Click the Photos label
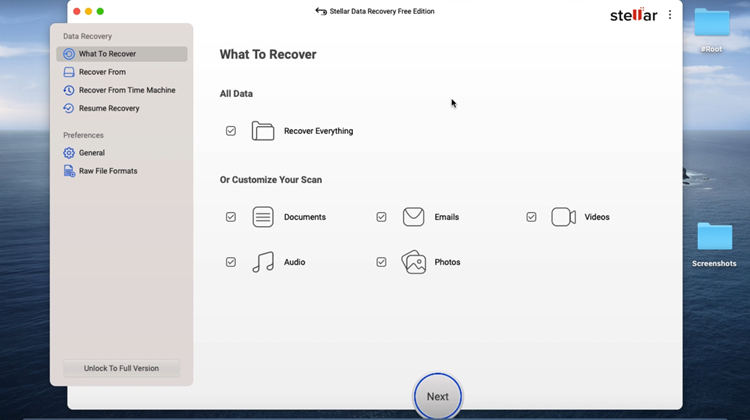The image size is (750, 420). coord(447,262)
